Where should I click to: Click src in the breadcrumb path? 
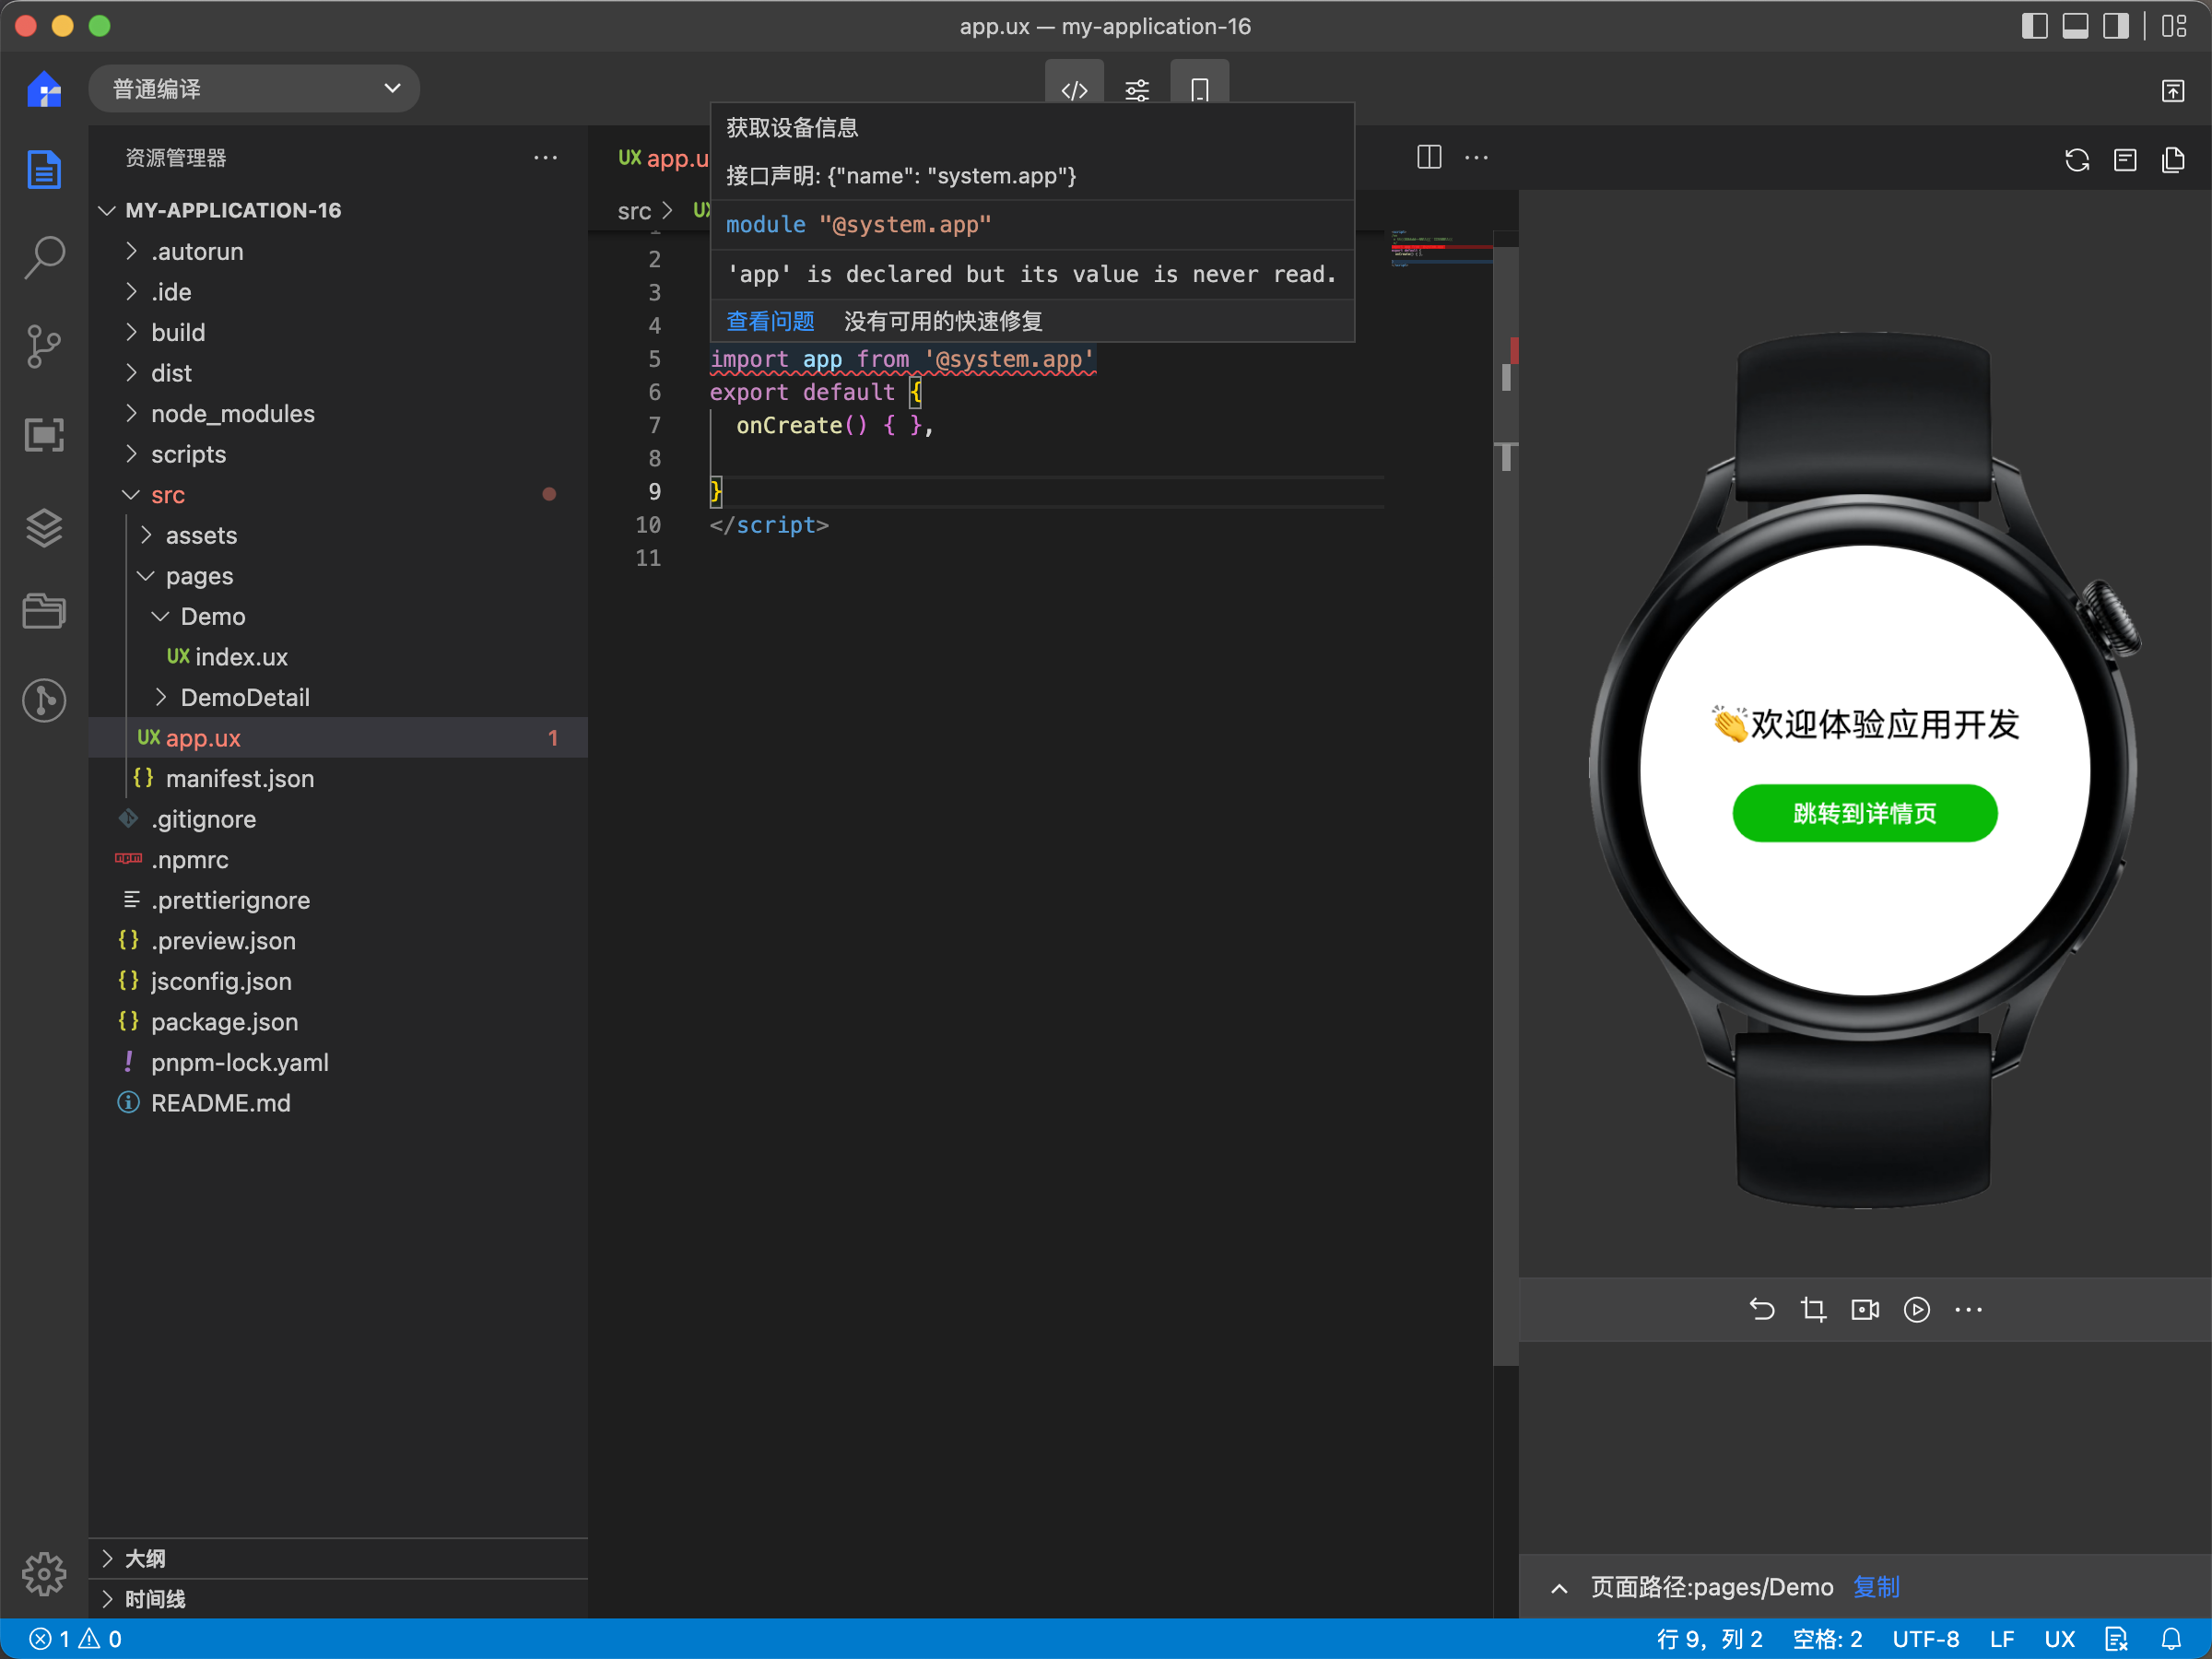634,211
